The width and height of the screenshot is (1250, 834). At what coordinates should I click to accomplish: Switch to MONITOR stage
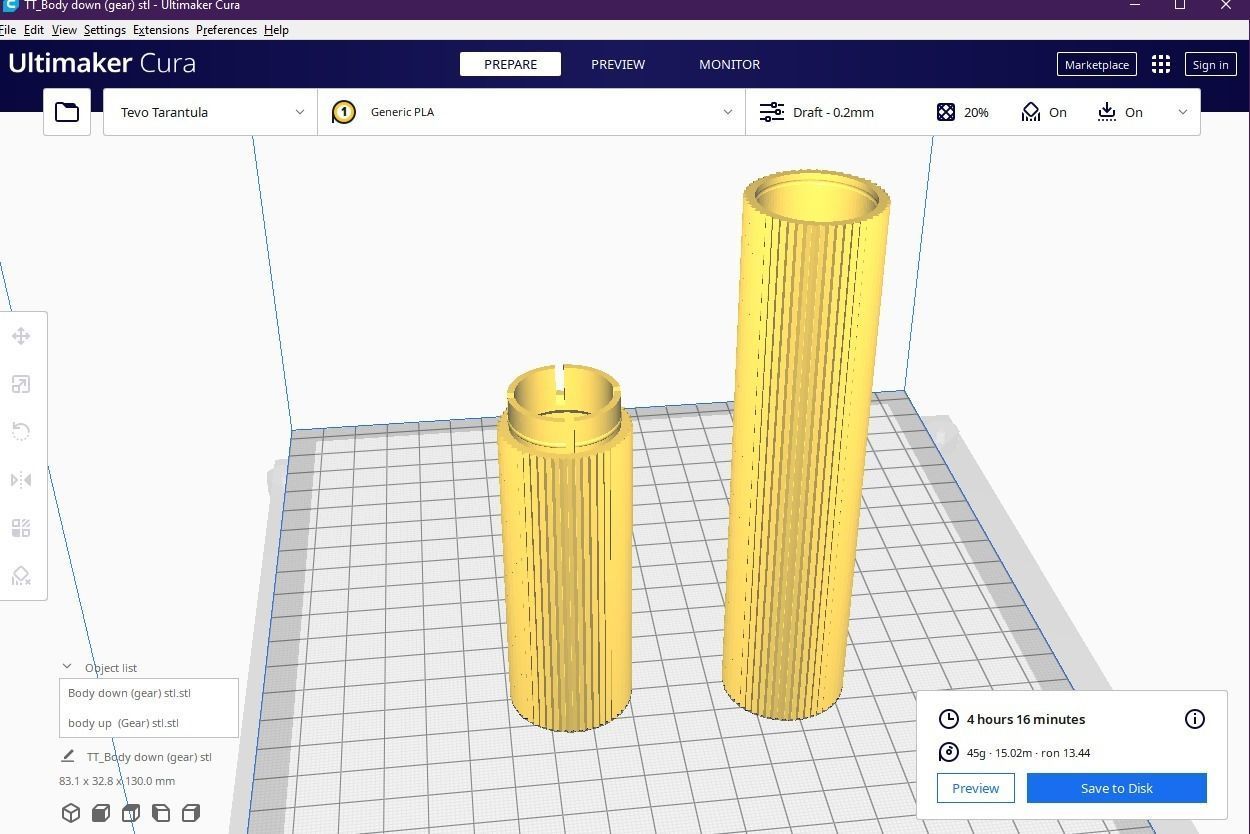729,64
